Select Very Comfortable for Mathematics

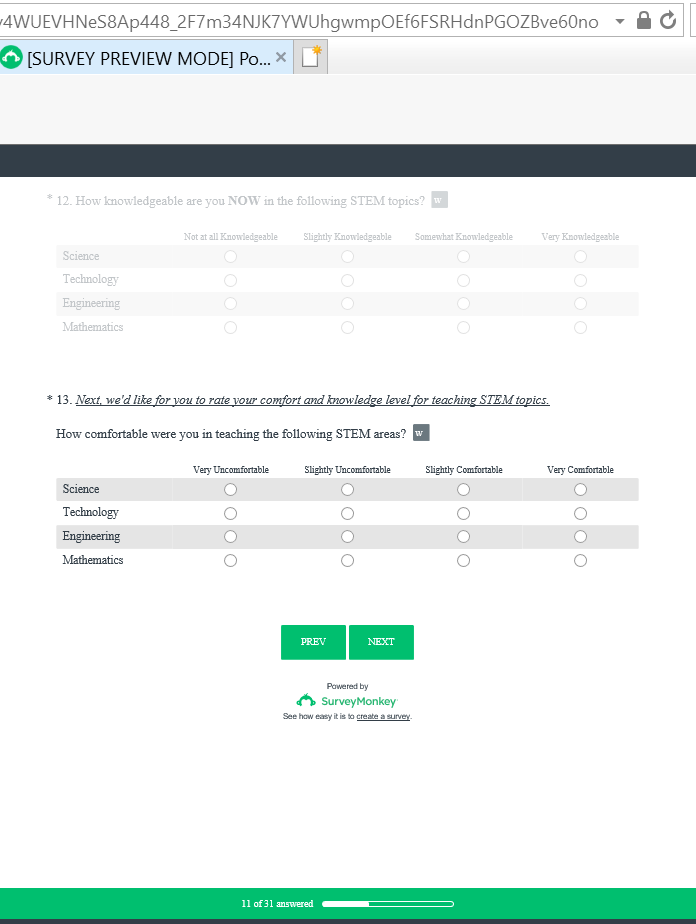coord(580,561)
